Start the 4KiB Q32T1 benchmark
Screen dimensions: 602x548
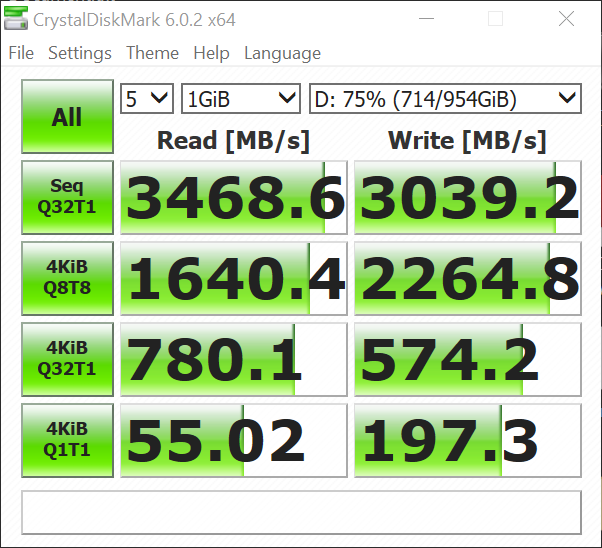[x=67, y=359]
